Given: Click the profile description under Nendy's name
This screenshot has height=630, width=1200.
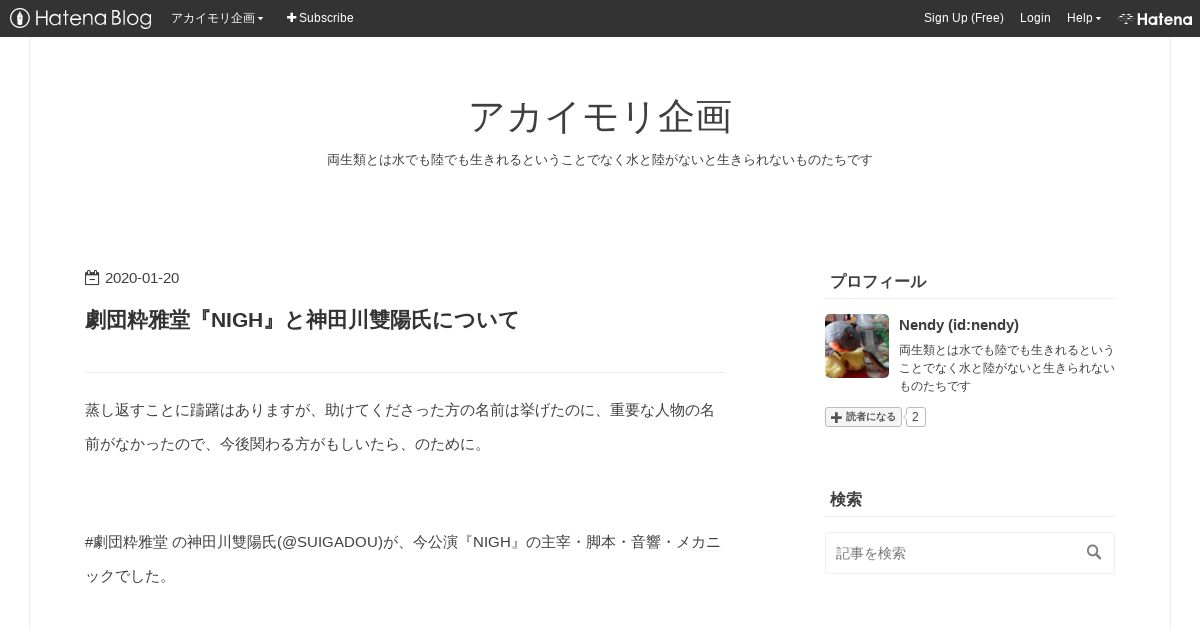Looking at the screenshot, I should pyautogui.click(x=1007, y=368).
